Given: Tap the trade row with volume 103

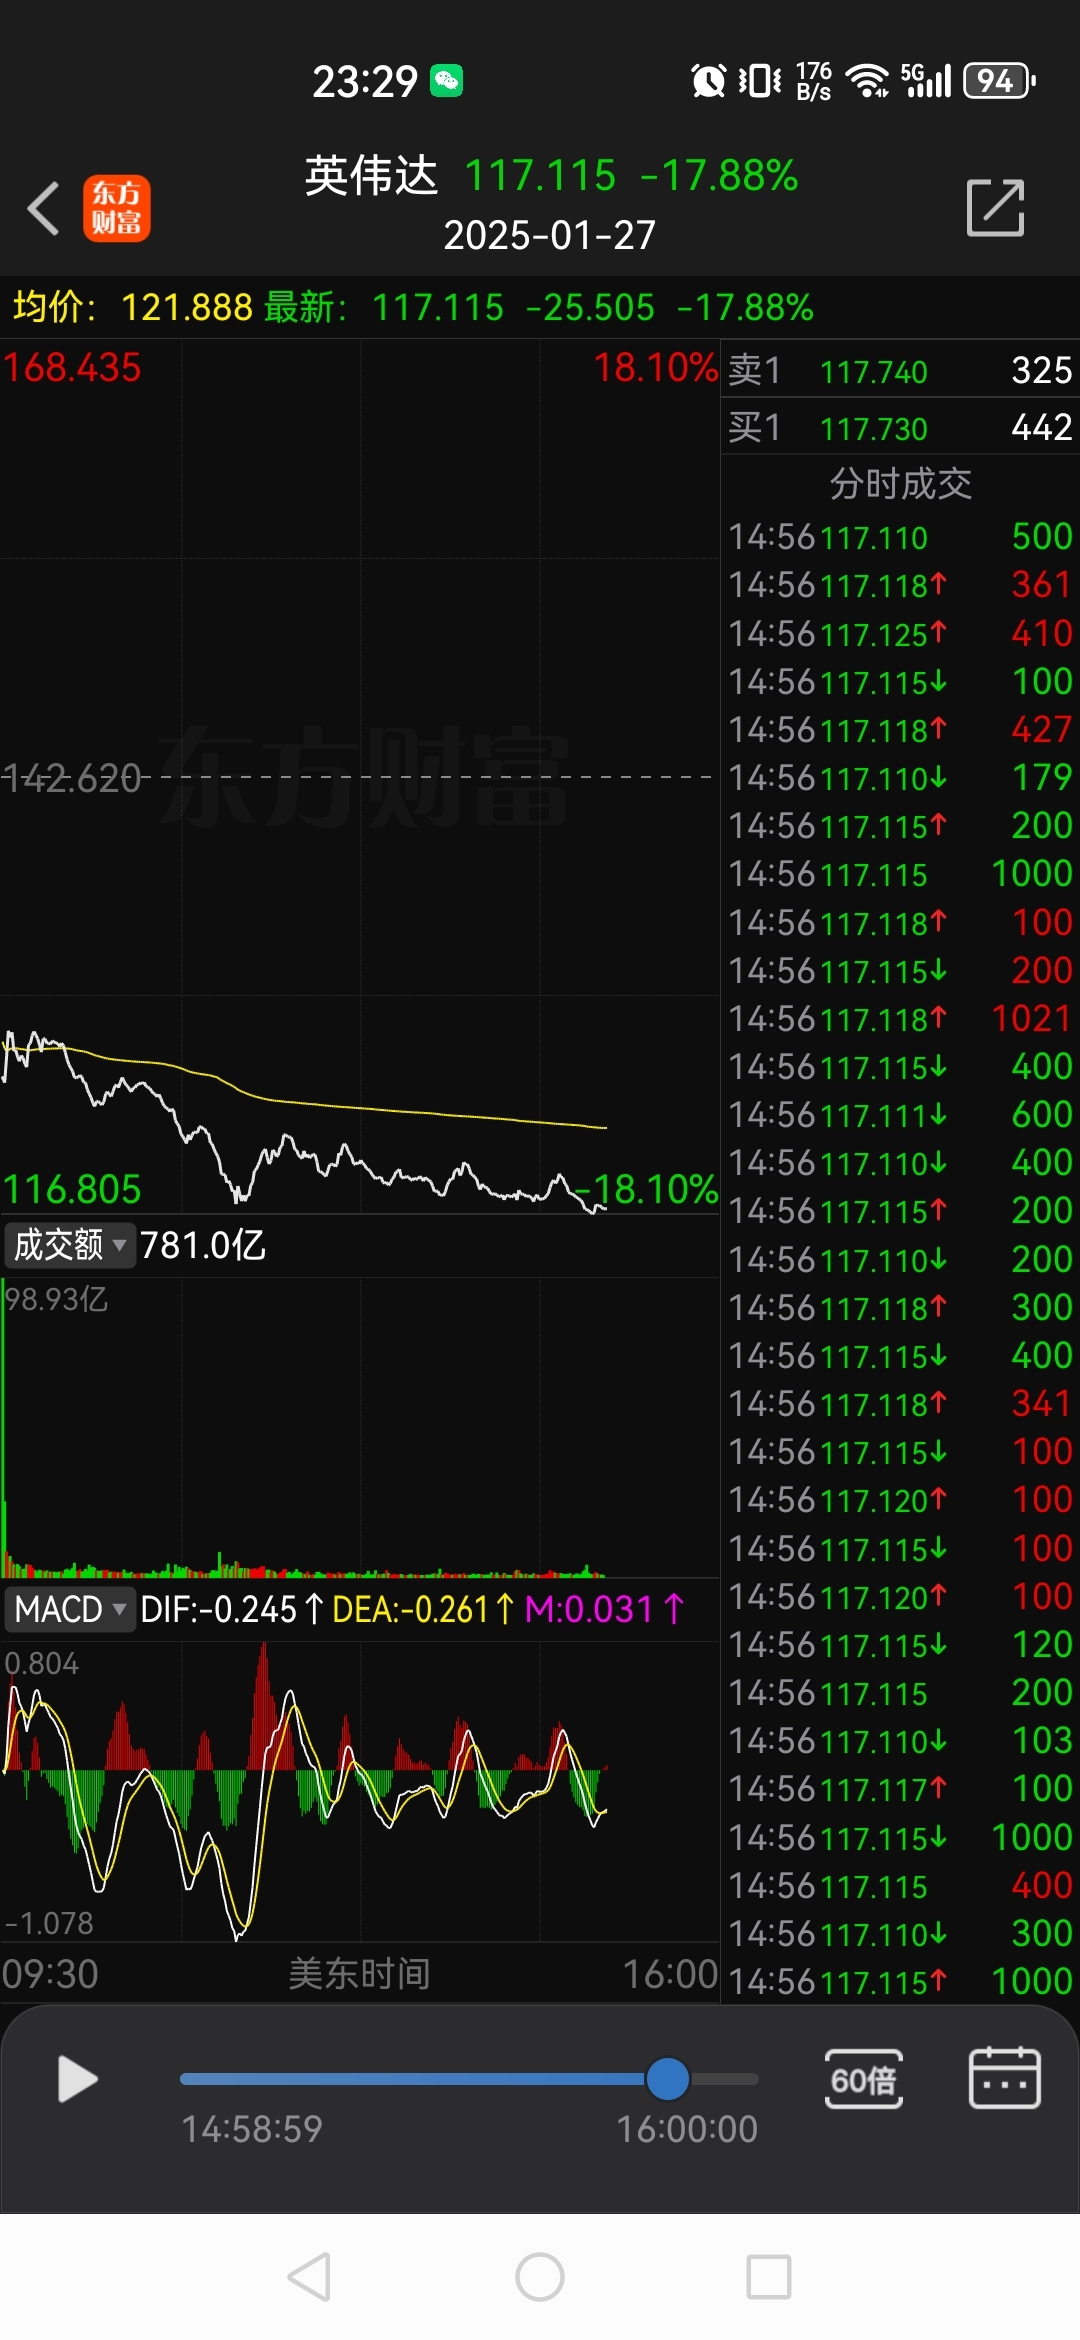Looking at the screenshot, I should [900, 1740].
